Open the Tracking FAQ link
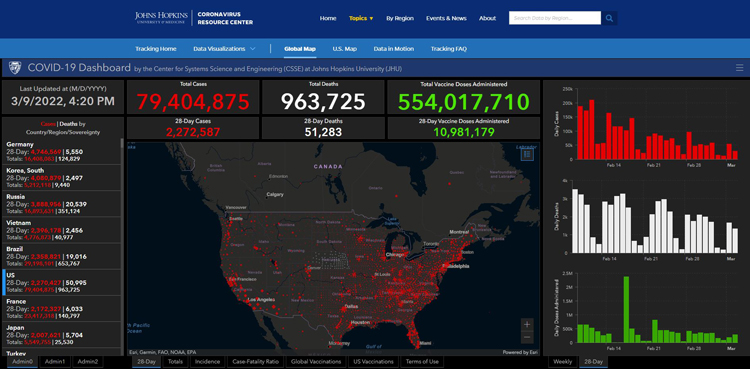Image resolution: width=750 pixels, height=369 pixels. pos(449,49)
